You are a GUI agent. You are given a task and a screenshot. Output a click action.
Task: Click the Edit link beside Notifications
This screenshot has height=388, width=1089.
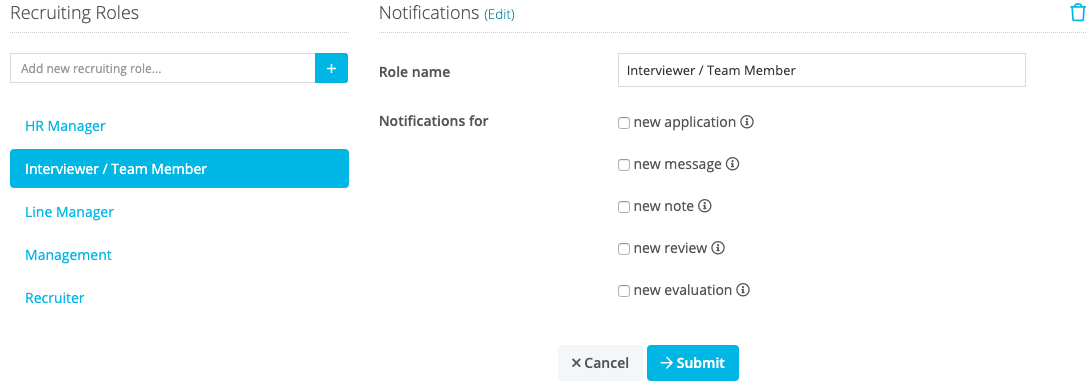[499, 15]
